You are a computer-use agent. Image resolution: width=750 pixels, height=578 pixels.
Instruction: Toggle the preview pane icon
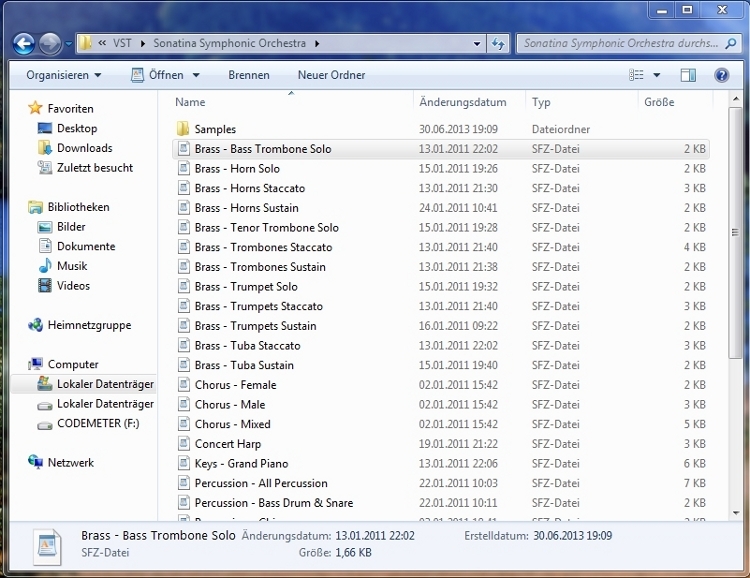[x=688, y=75]
